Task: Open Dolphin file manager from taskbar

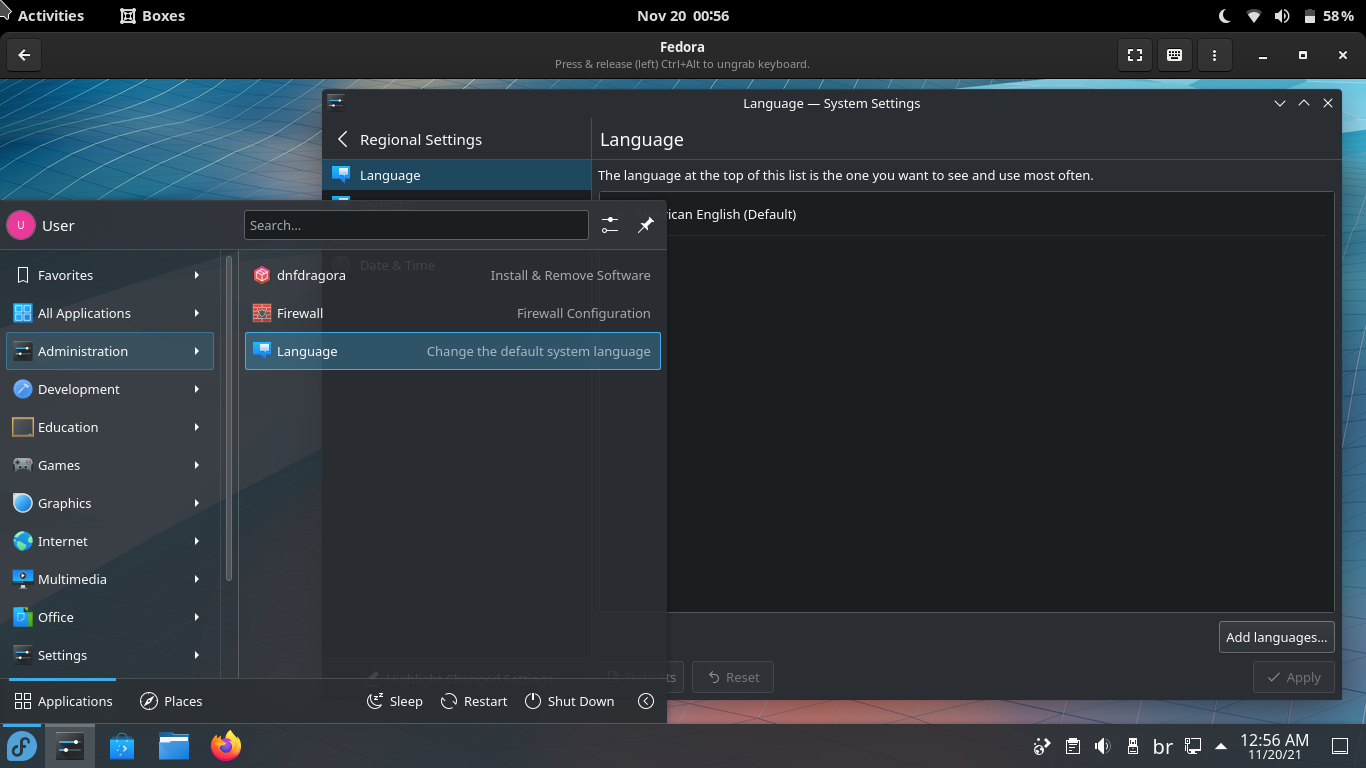Action: [174, 745]
